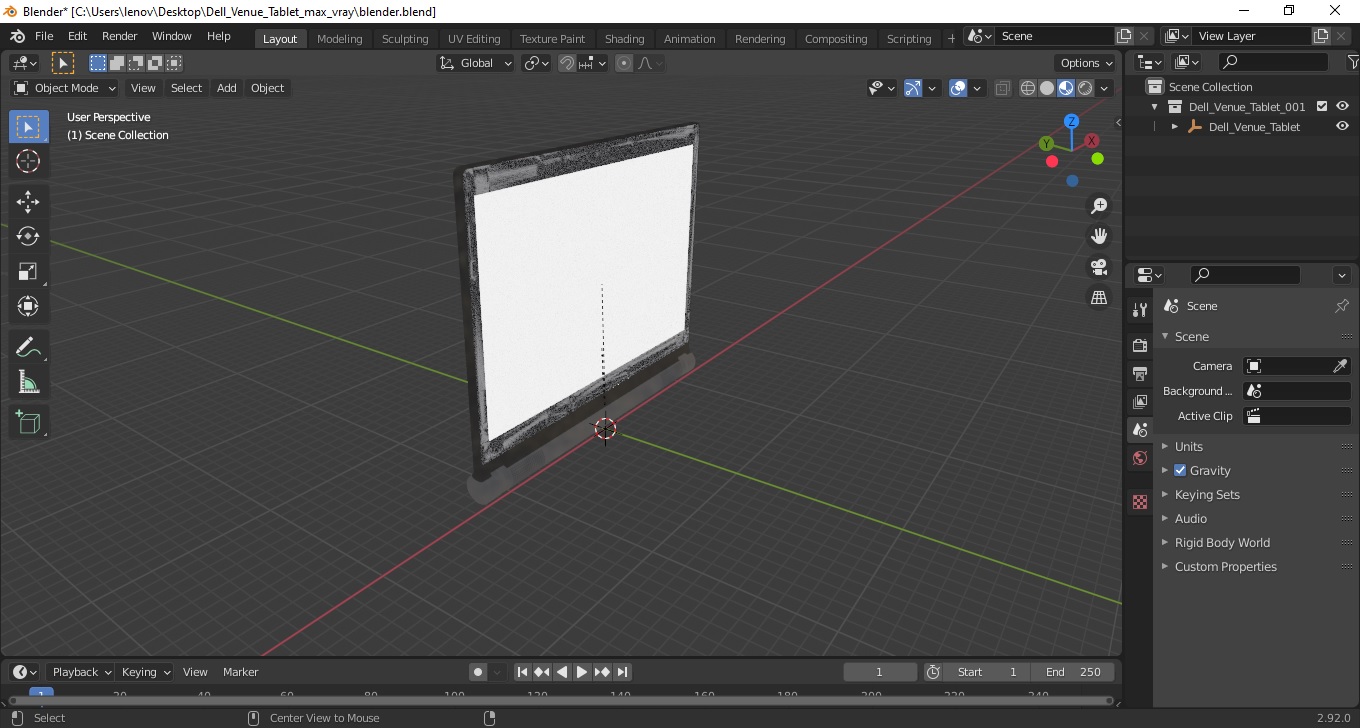Expand the Keying Sets panel
The height and width of the screenshot is (728, 1360).
[1207, 494]
